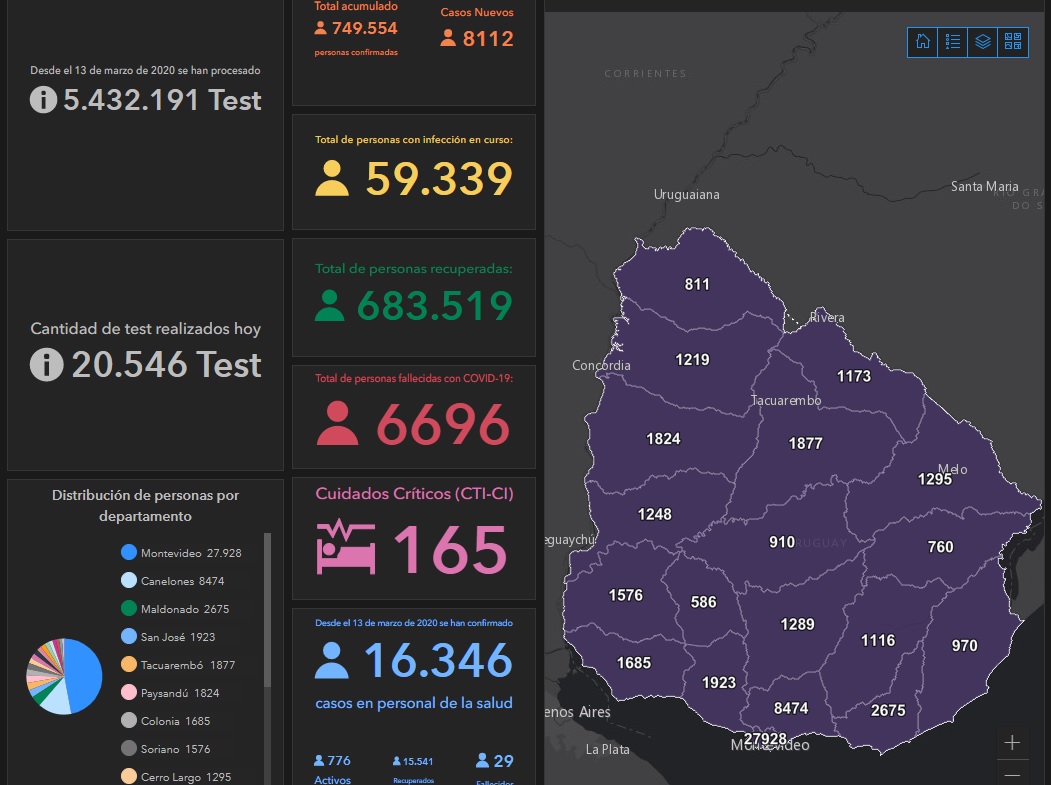Viewport: 1051px width, 785px height.
Task: Click info icon beside 5.432.191 Test
Action: click(x=43, y=100)
